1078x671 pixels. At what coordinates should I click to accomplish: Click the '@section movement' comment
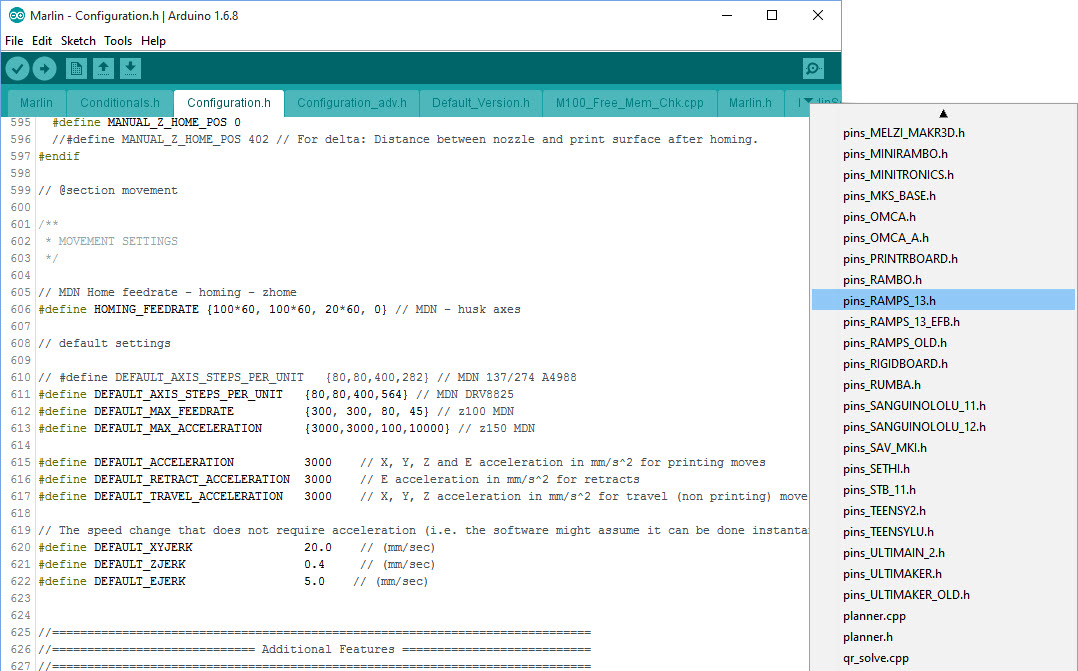[108, 190]
